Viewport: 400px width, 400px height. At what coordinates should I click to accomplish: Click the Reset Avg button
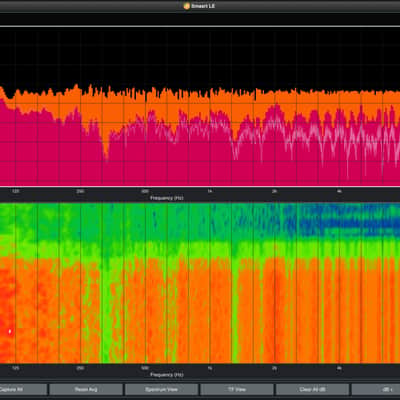[86, 389]
